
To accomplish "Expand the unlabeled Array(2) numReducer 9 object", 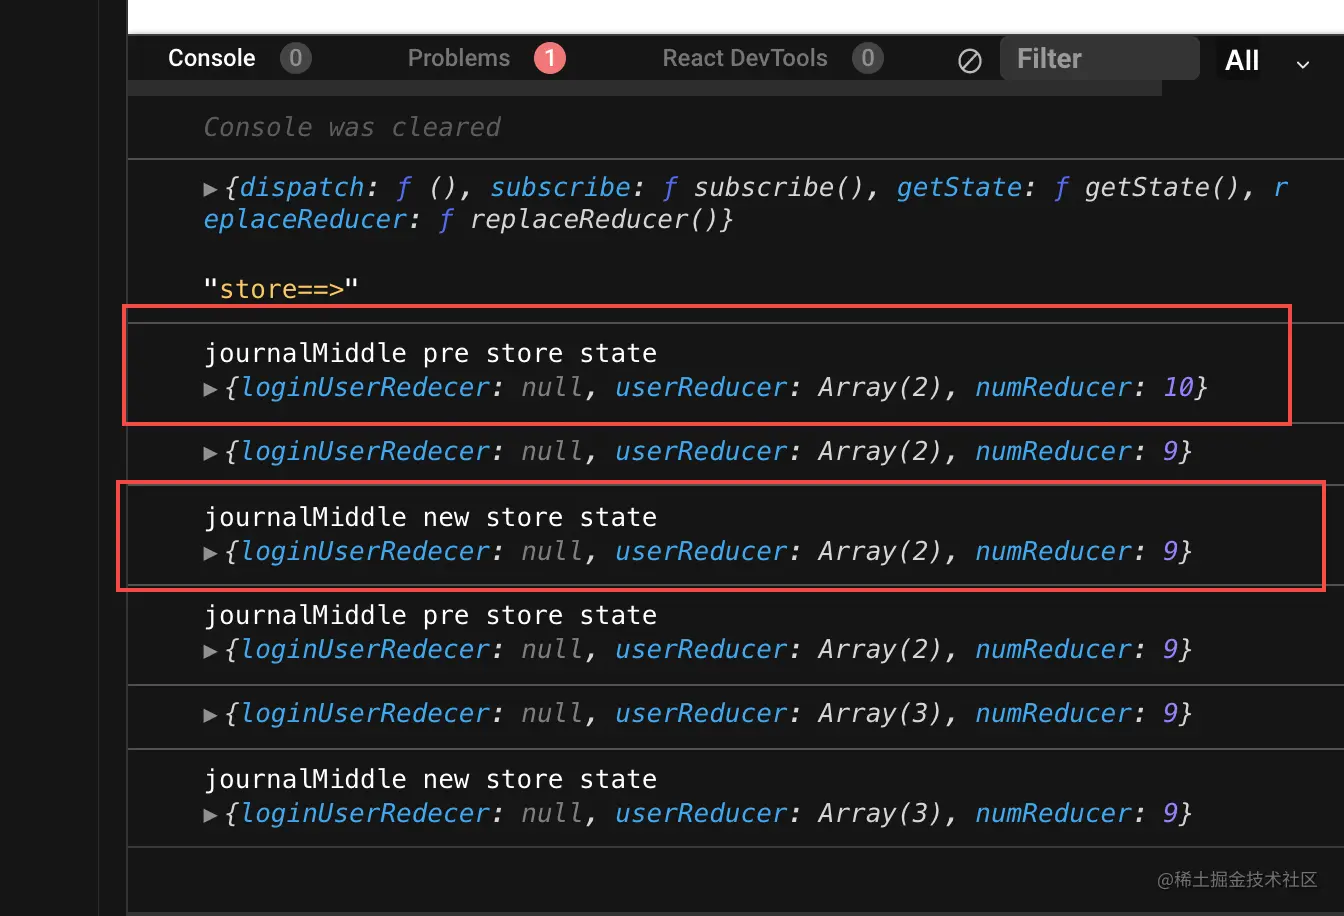I will click(x=210, y=452).
